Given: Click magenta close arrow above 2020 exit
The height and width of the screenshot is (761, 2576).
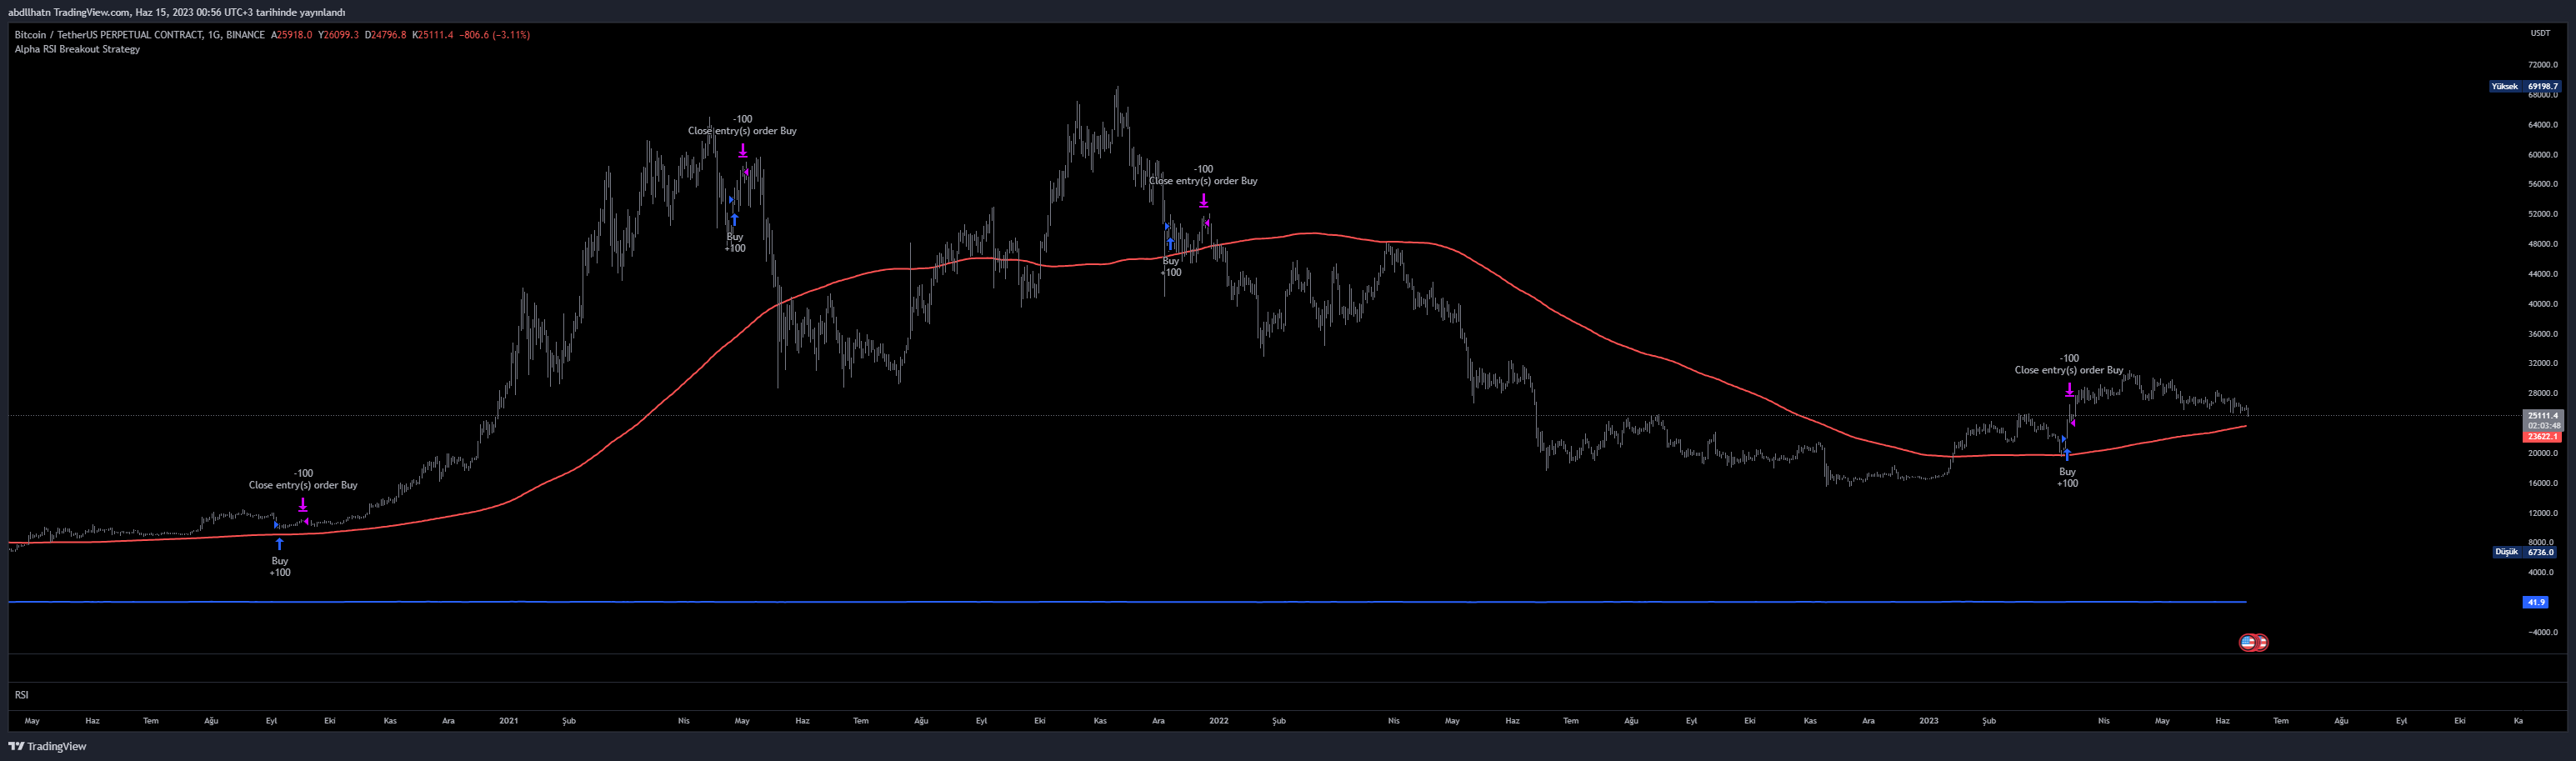Looking at the screenshot, I should [303, 505].
